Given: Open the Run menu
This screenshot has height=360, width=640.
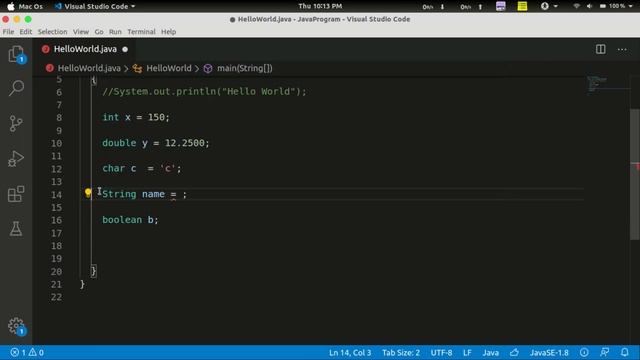Looking at the screenshot, I should click(x=115, y=31).
